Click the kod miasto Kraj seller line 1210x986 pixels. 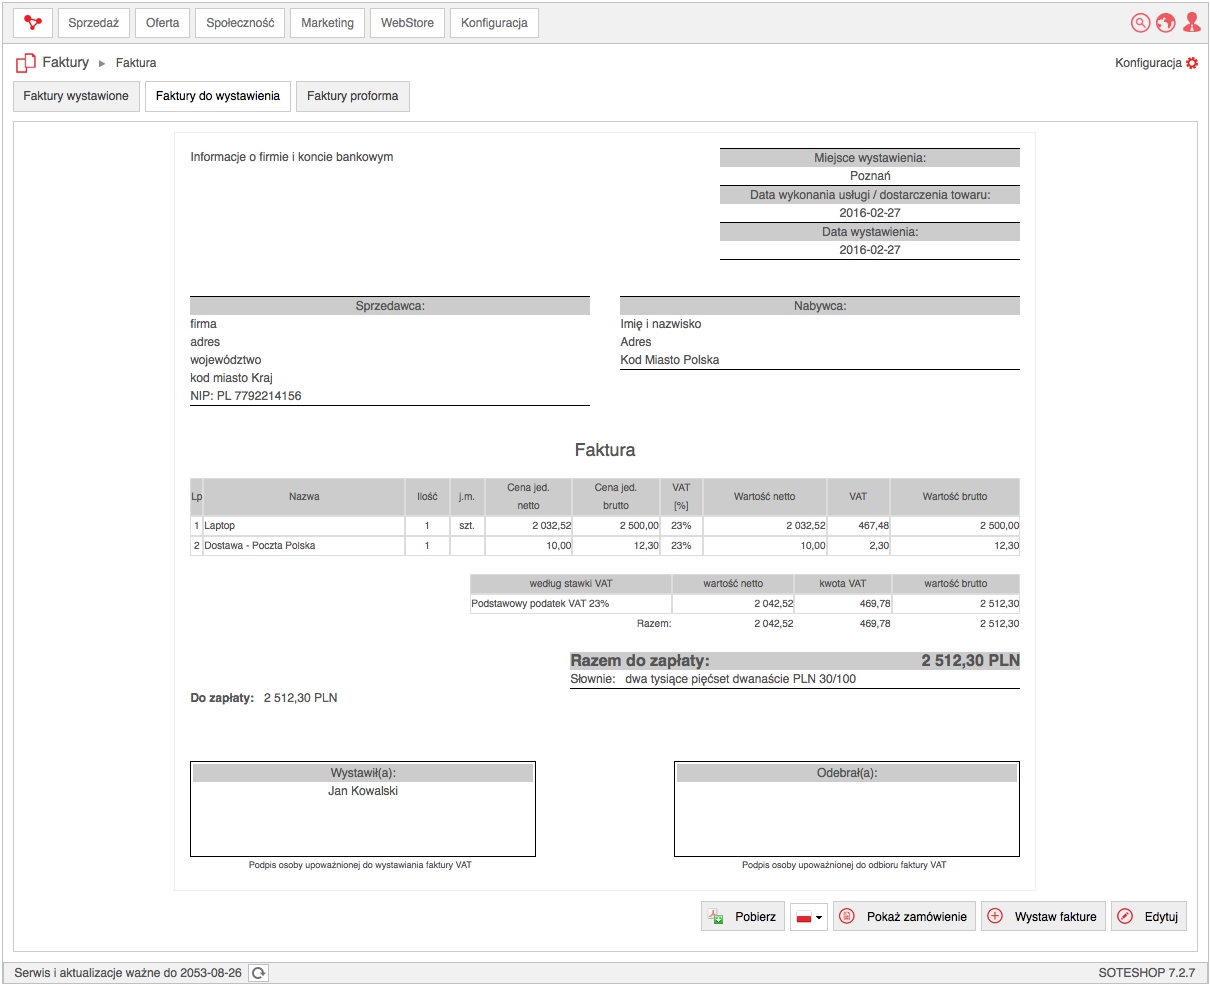pos(231,378)
